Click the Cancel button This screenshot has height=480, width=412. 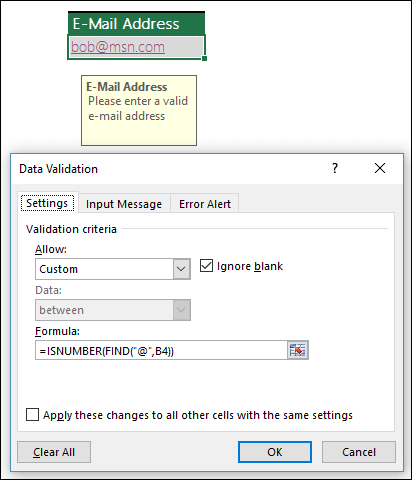click(x=359, y=452)
